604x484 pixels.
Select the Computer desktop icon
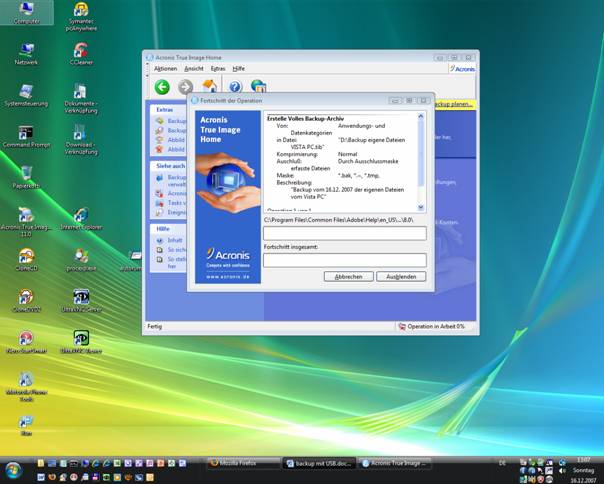click(x=26, y=13)
